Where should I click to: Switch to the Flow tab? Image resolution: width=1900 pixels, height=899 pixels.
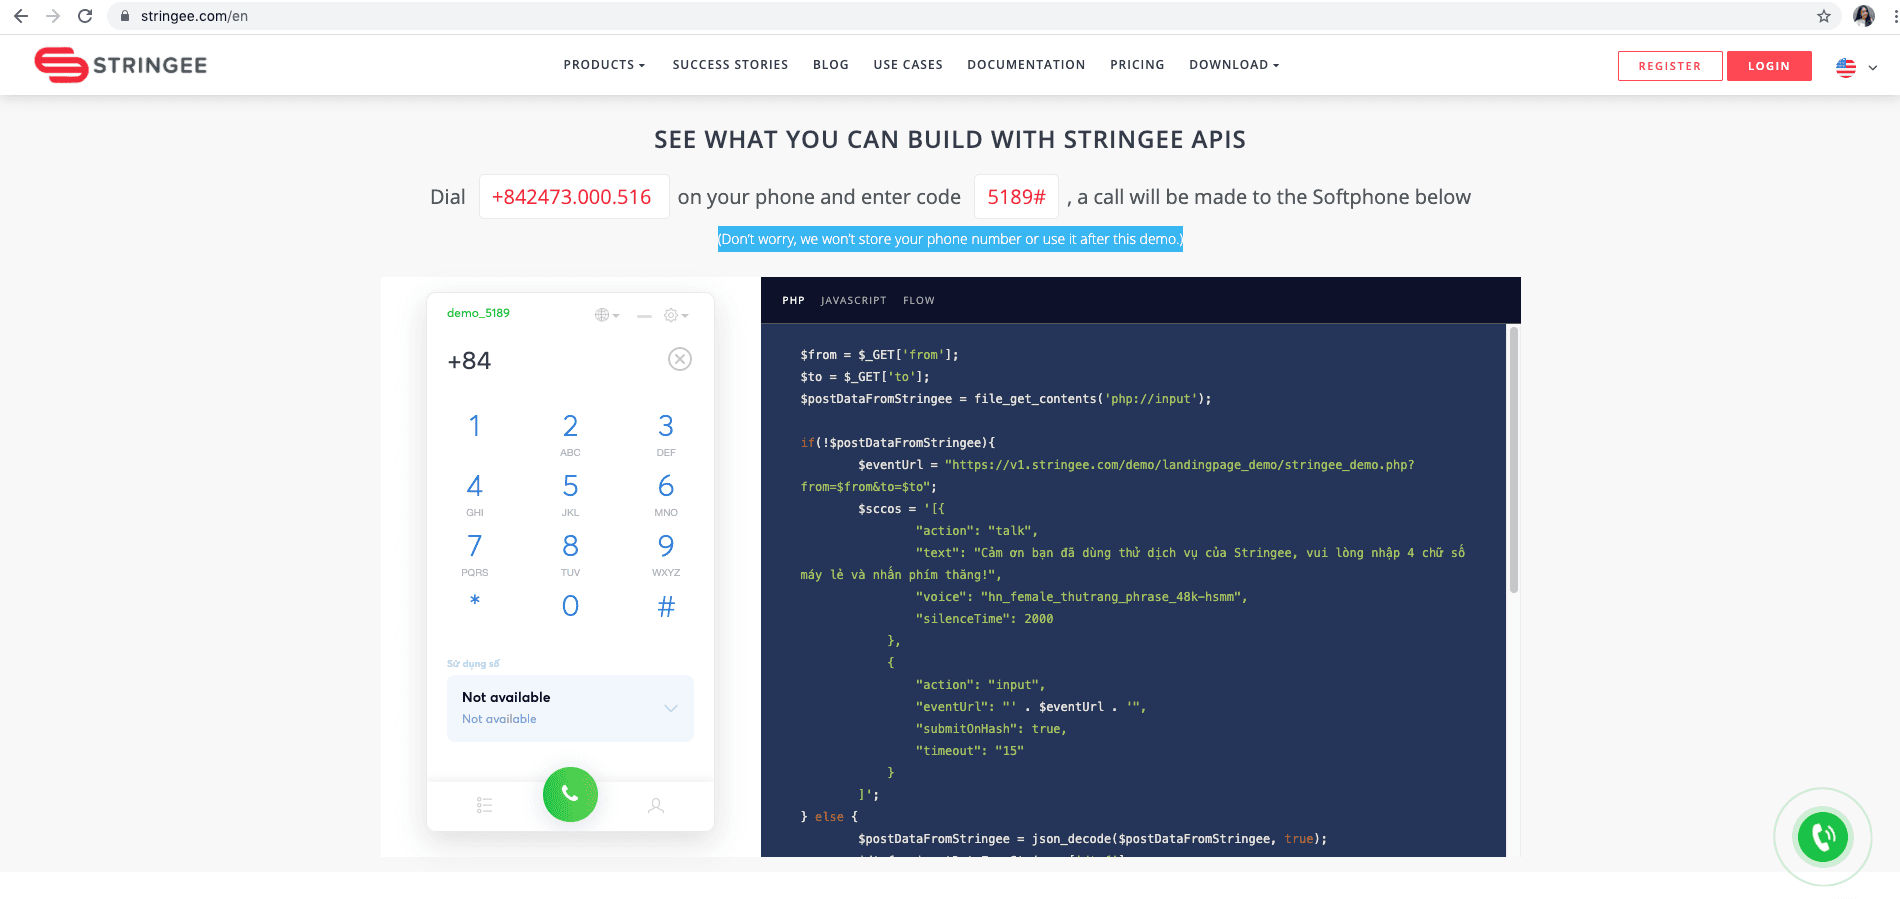pyautogui.click(x=919, y=300)
